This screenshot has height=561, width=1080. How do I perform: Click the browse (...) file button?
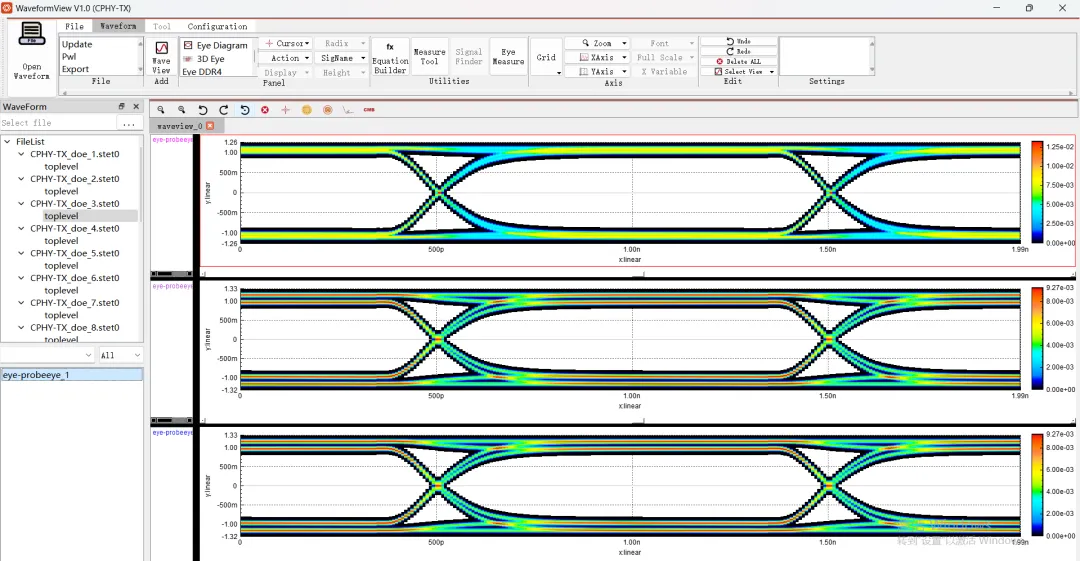pyautogui.click(x=129, y=123)
